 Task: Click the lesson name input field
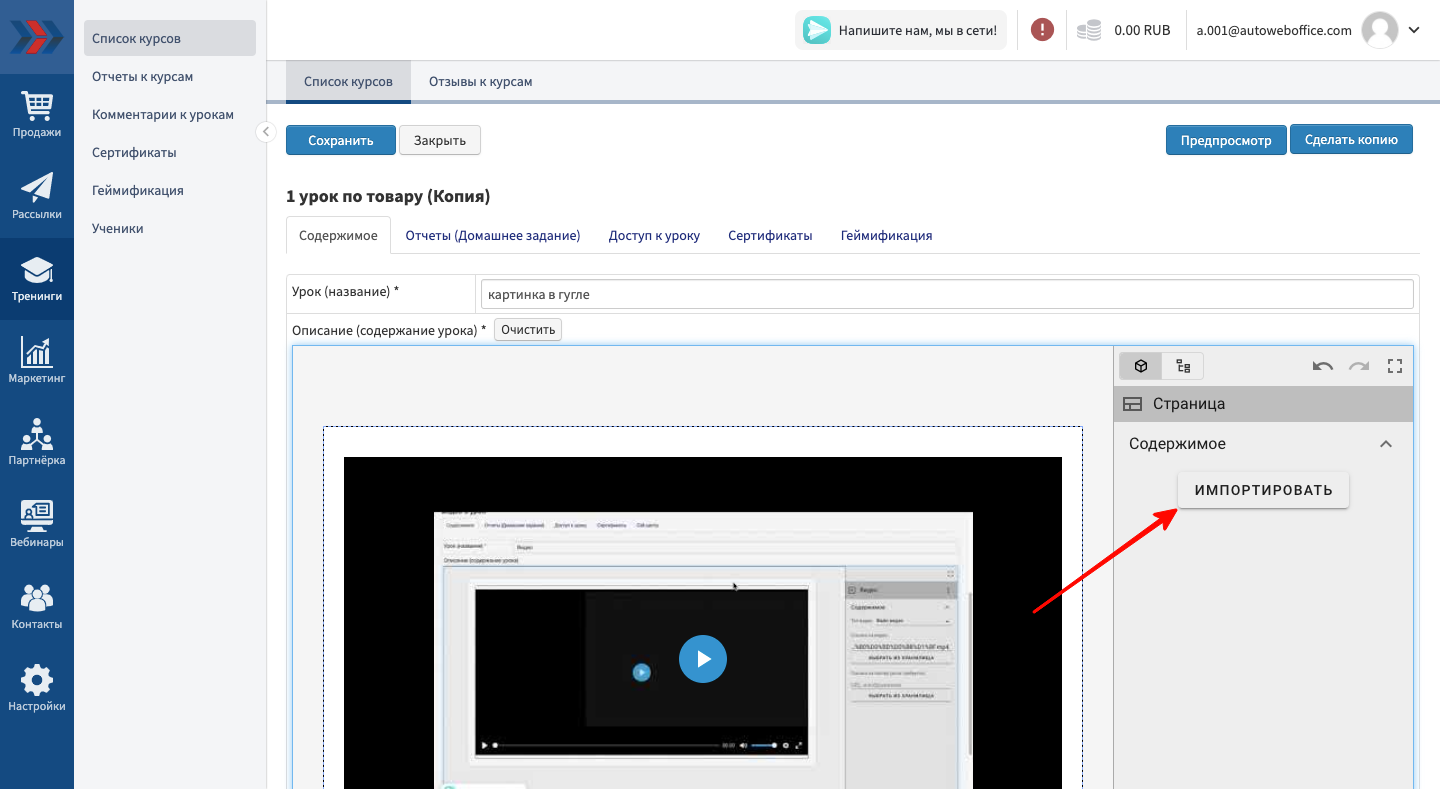[946, 294]
